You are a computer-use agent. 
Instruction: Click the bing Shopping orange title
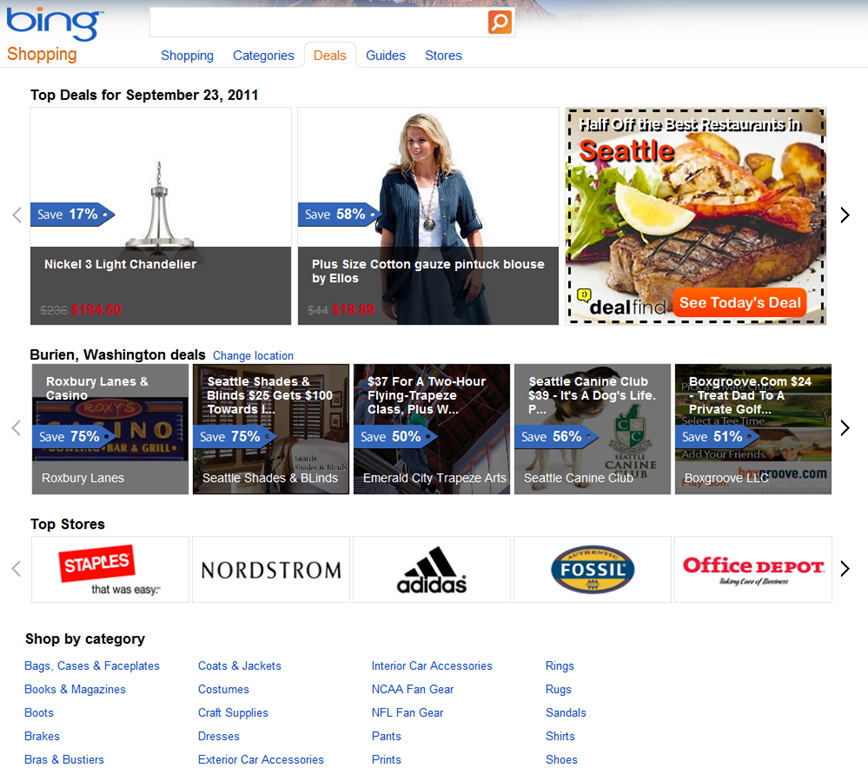tap(42, 54)
